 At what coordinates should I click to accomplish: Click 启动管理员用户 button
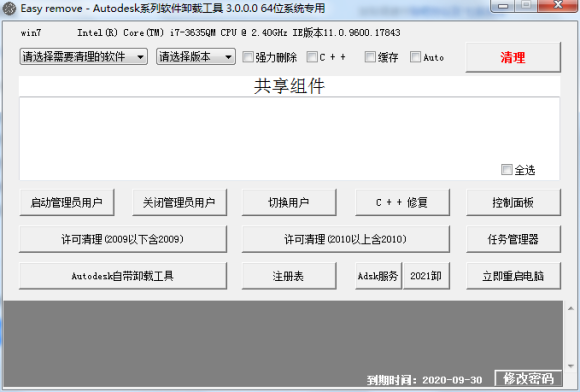pos(67,202)
